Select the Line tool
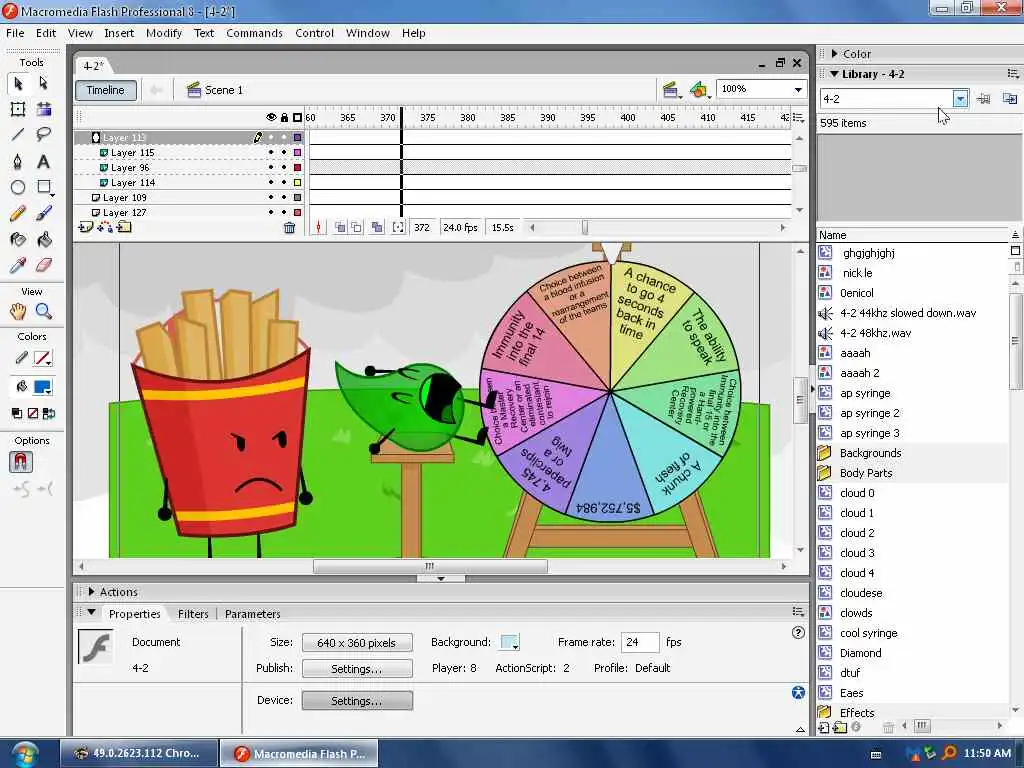Viewport: 1024px width, 768px height. coord(18,135)
